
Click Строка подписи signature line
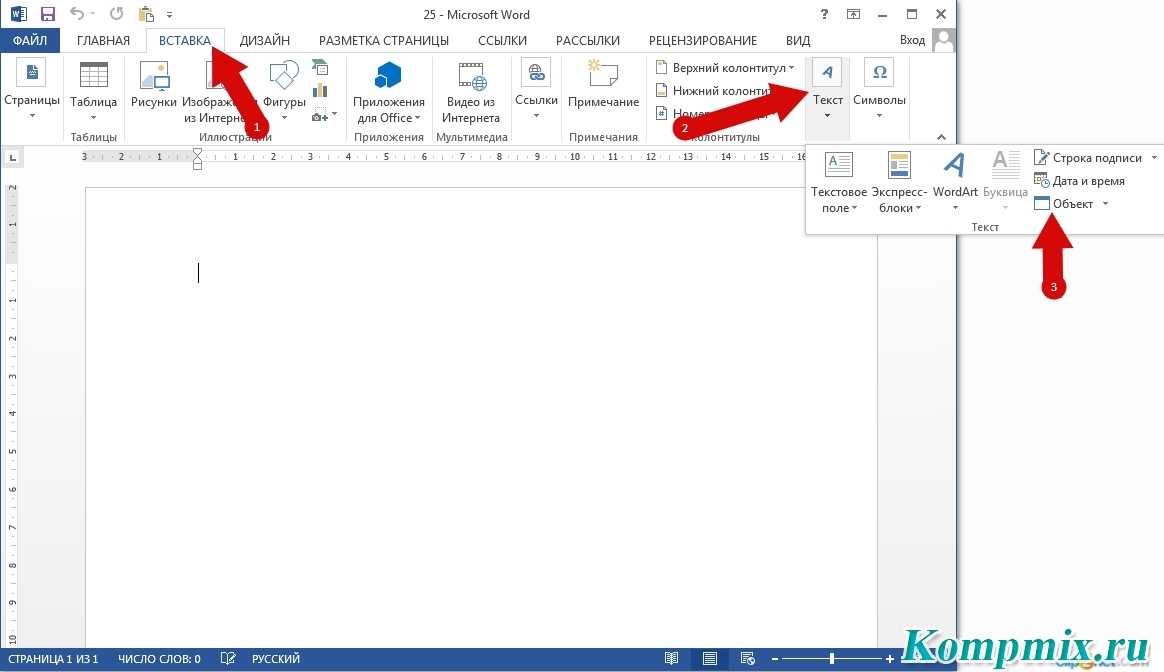click(1088, 157)
